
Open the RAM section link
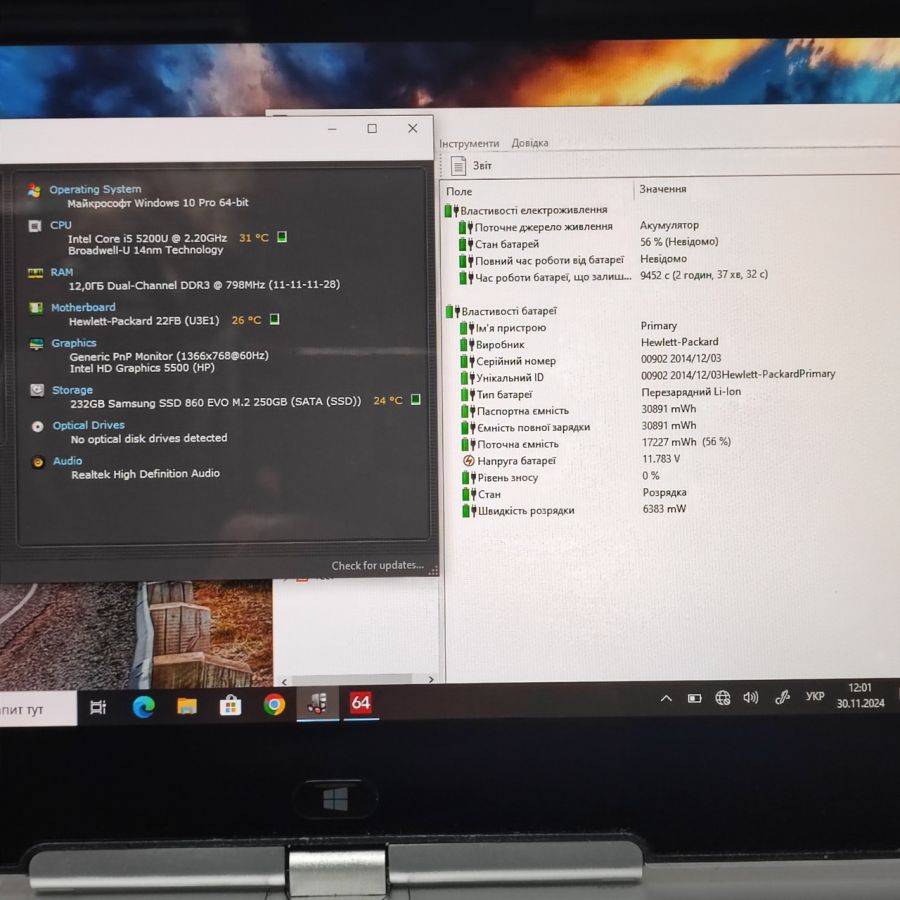61,272
